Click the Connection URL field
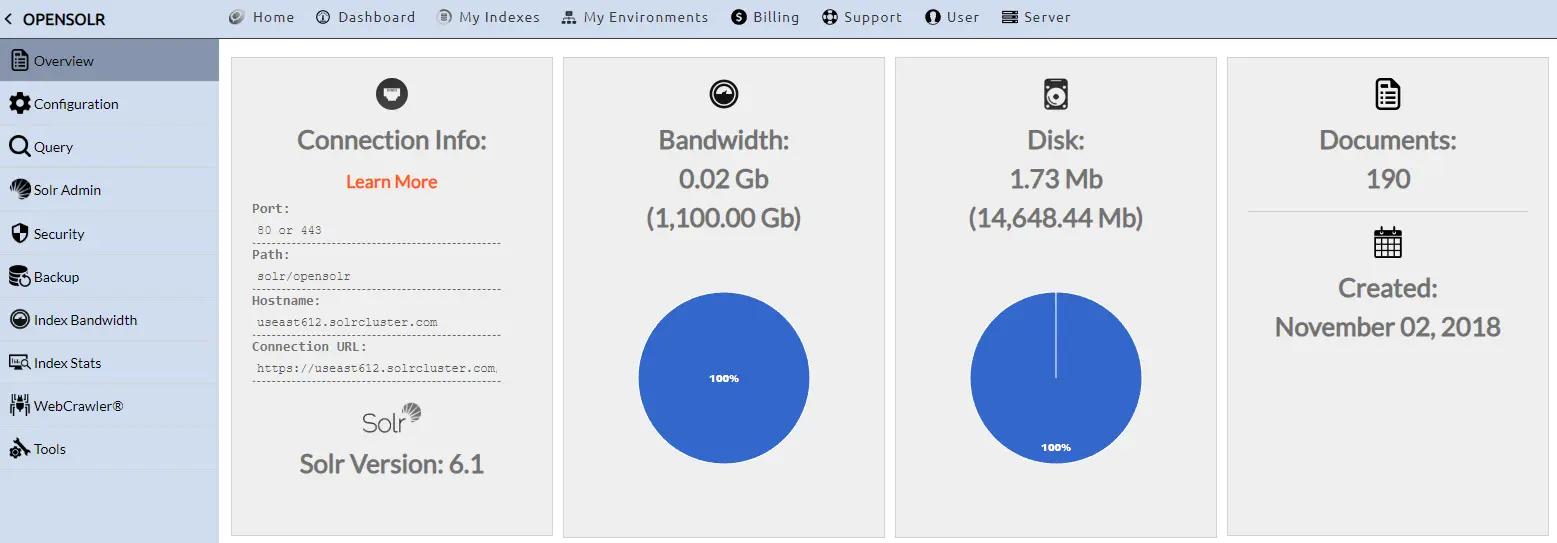 [x=376, y=368]
